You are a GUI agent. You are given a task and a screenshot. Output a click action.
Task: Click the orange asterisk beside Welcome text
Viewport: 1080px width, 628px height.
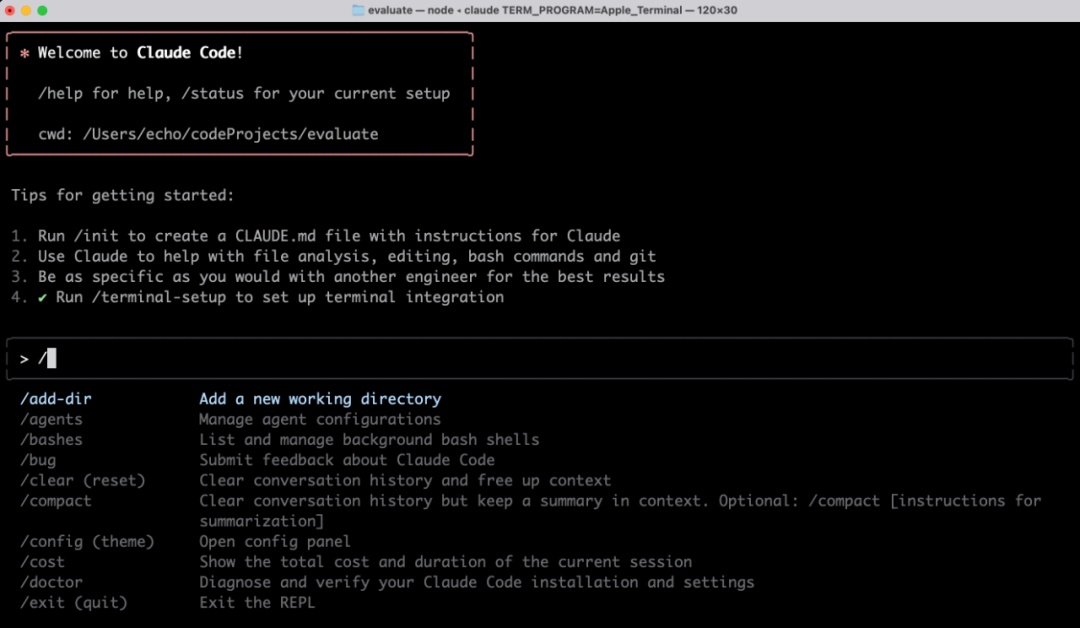click(x=24, y=53)
